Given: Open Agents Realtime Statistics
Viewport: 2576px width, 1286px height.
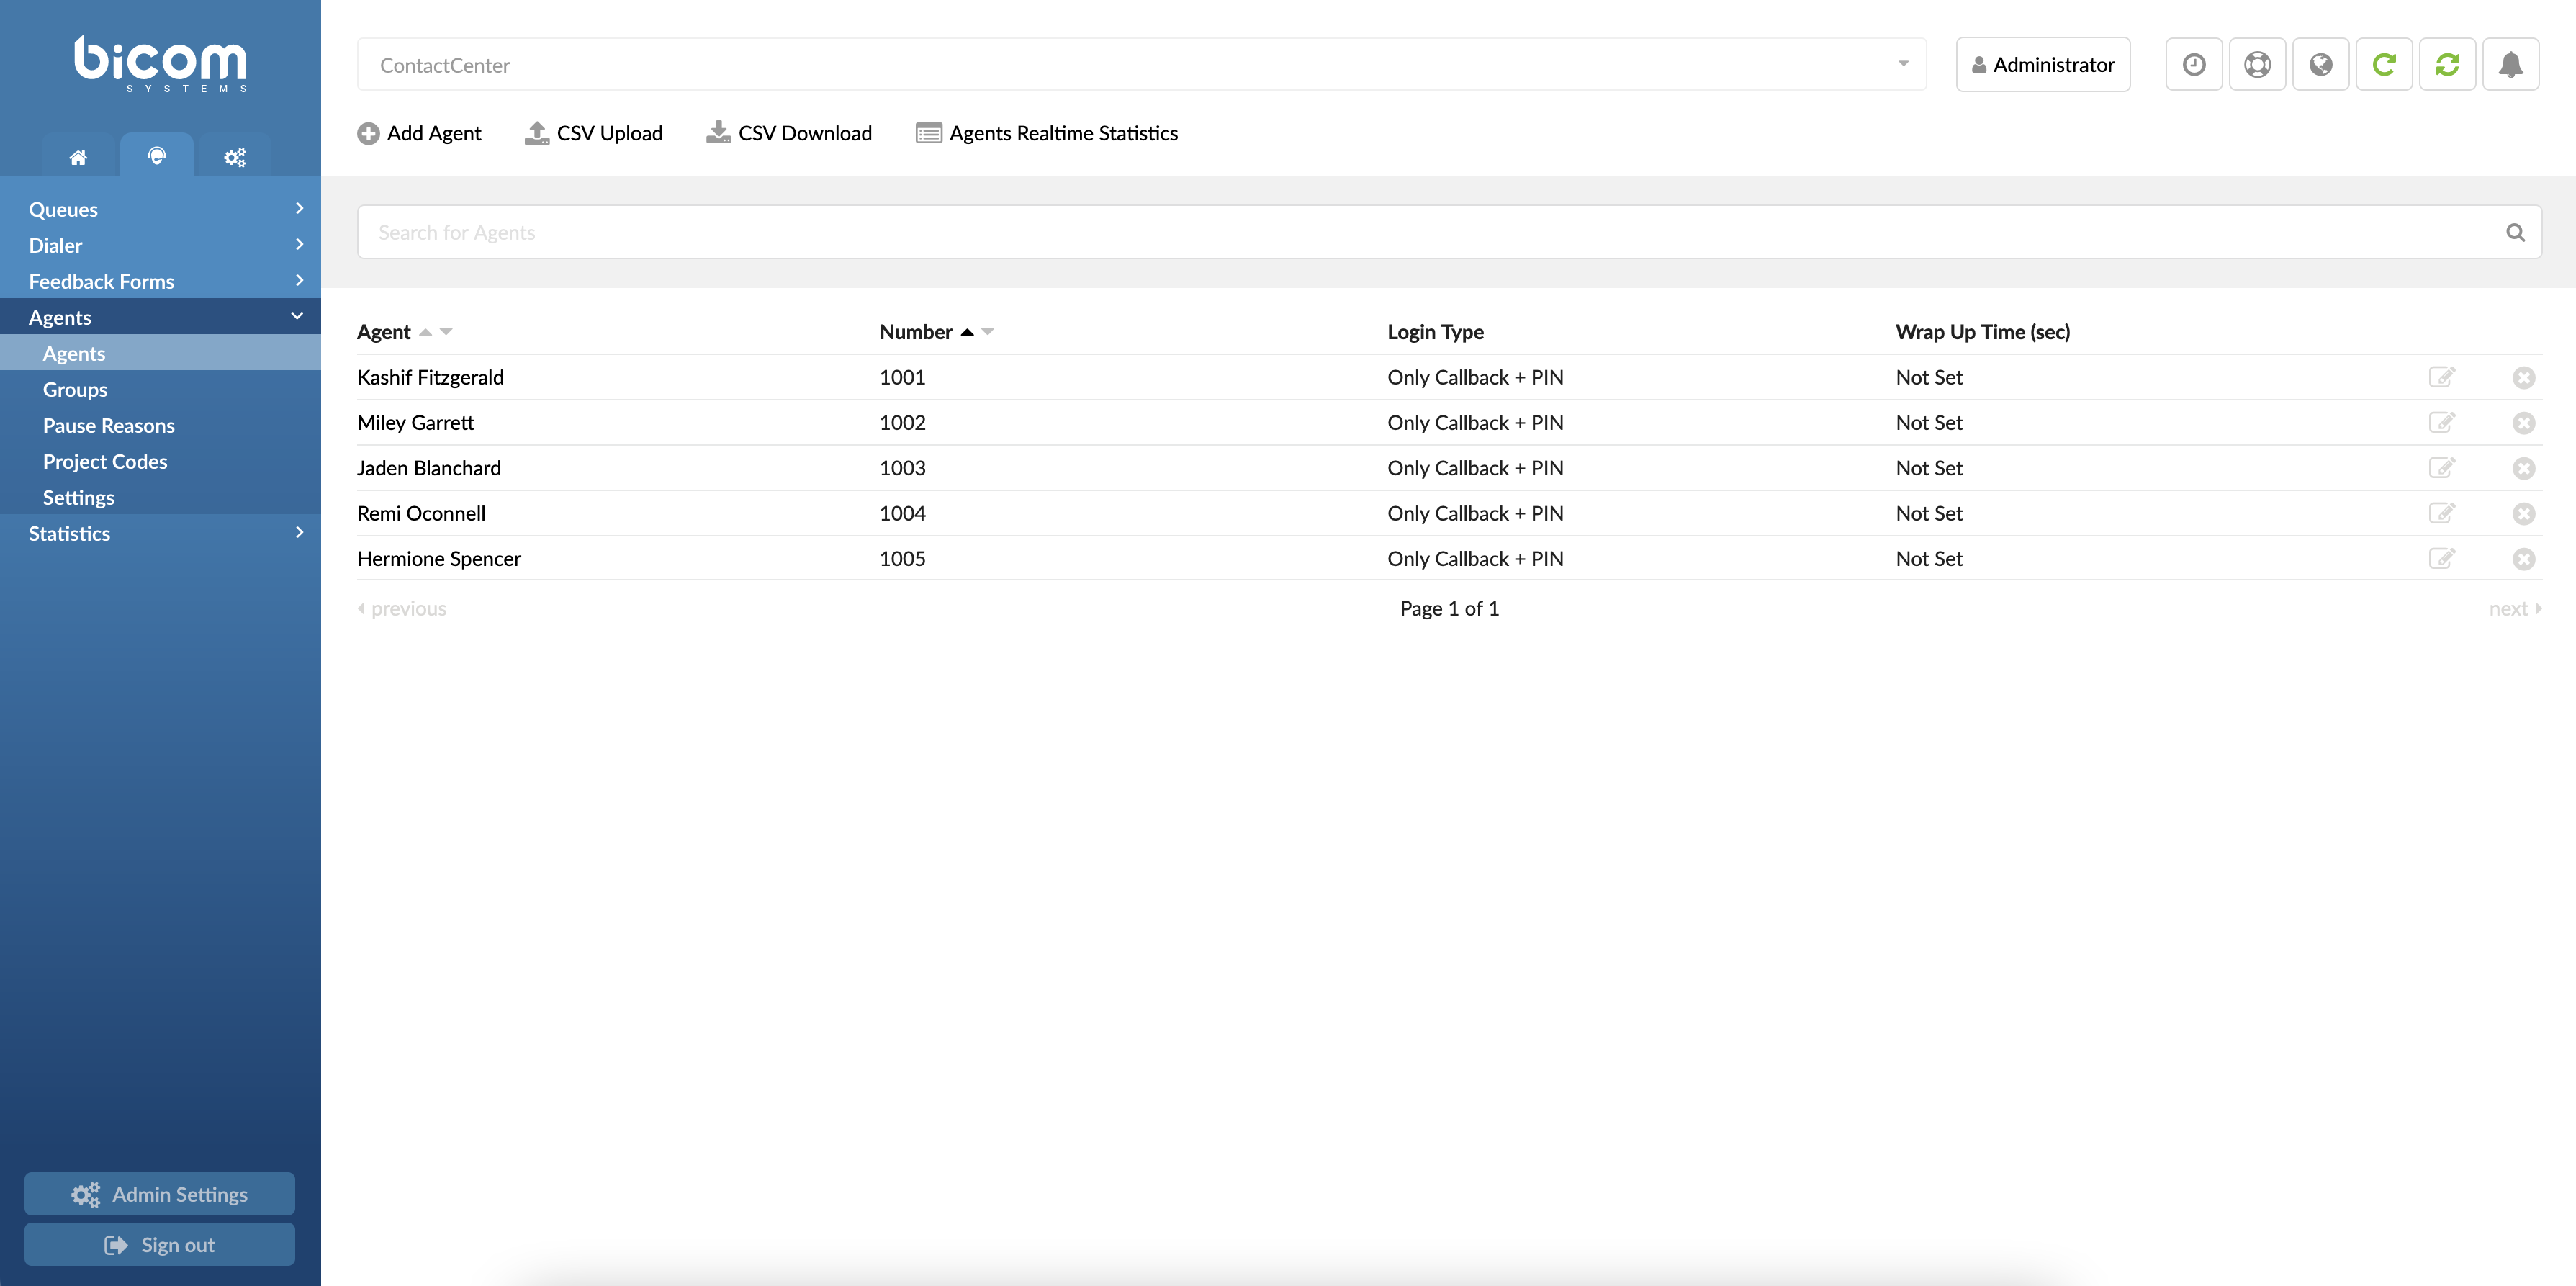Looking at the screenshot, I should point(1047,133).
